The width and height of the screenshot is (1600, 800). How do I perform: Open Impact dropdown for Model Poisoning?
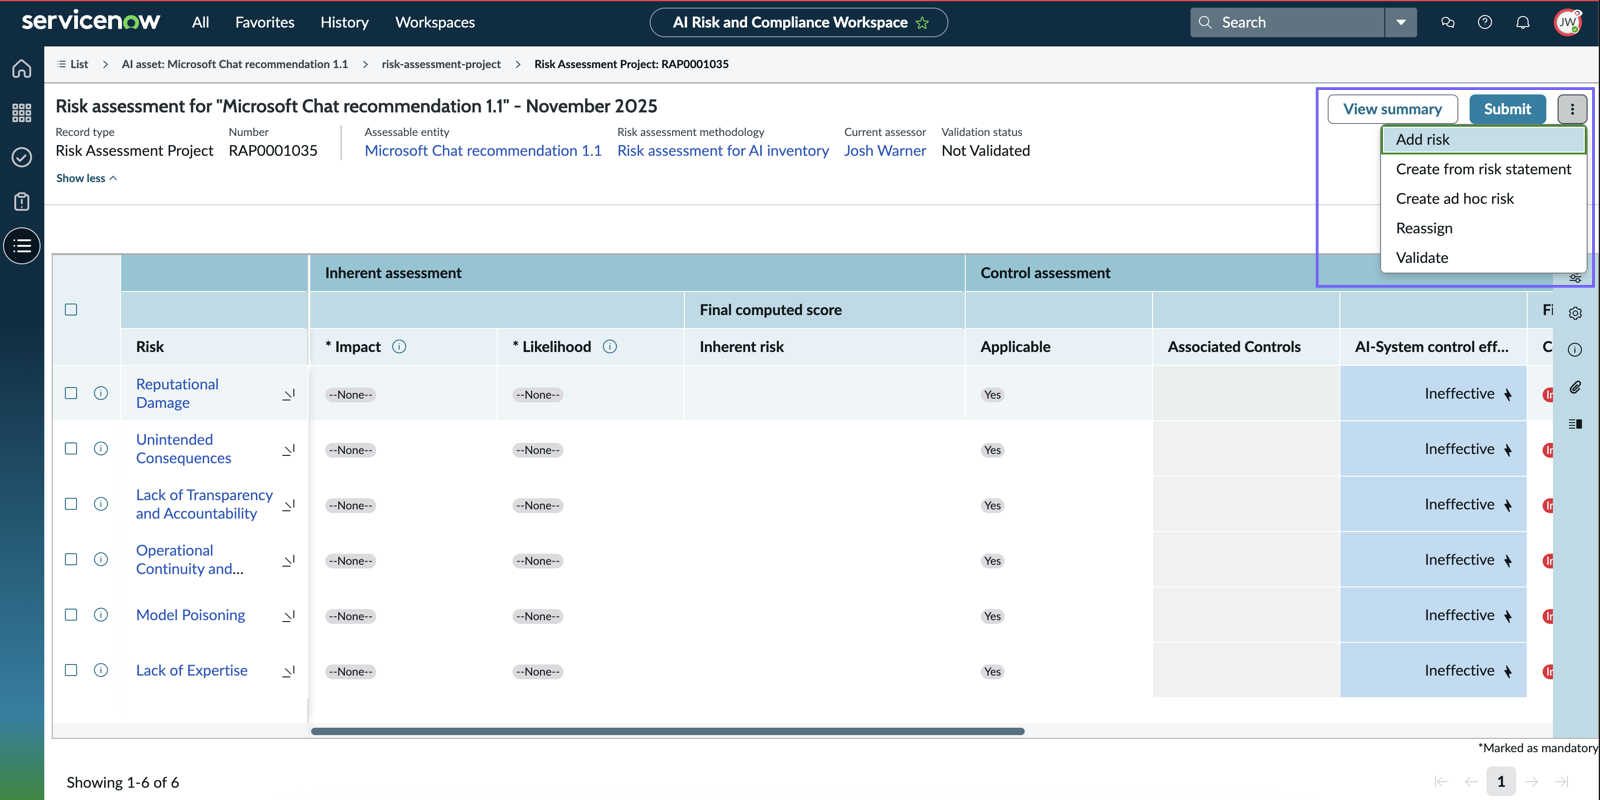350,616
